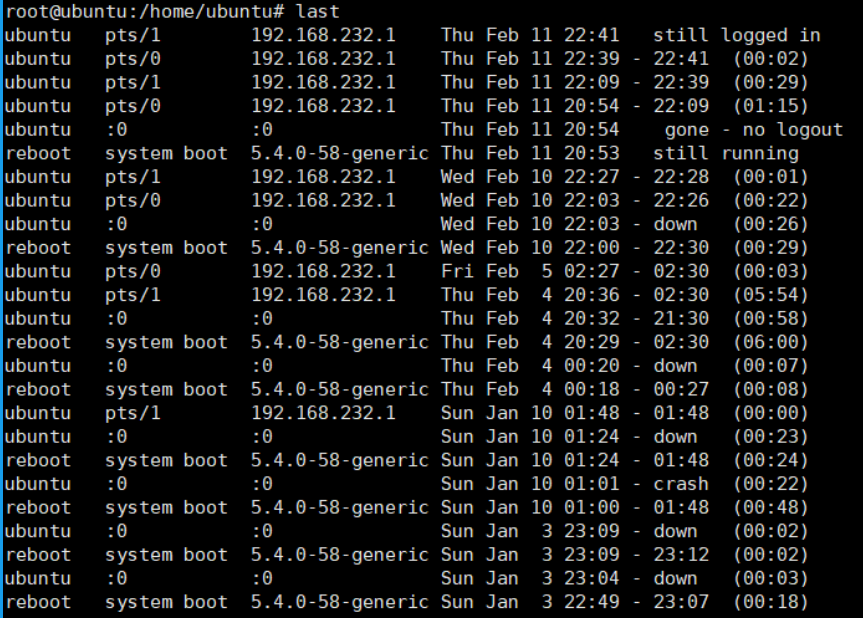Select boot time '00:18' on Thu Feb 4
The width and height of the screenshot is (863, 618).
coord(592,390)
